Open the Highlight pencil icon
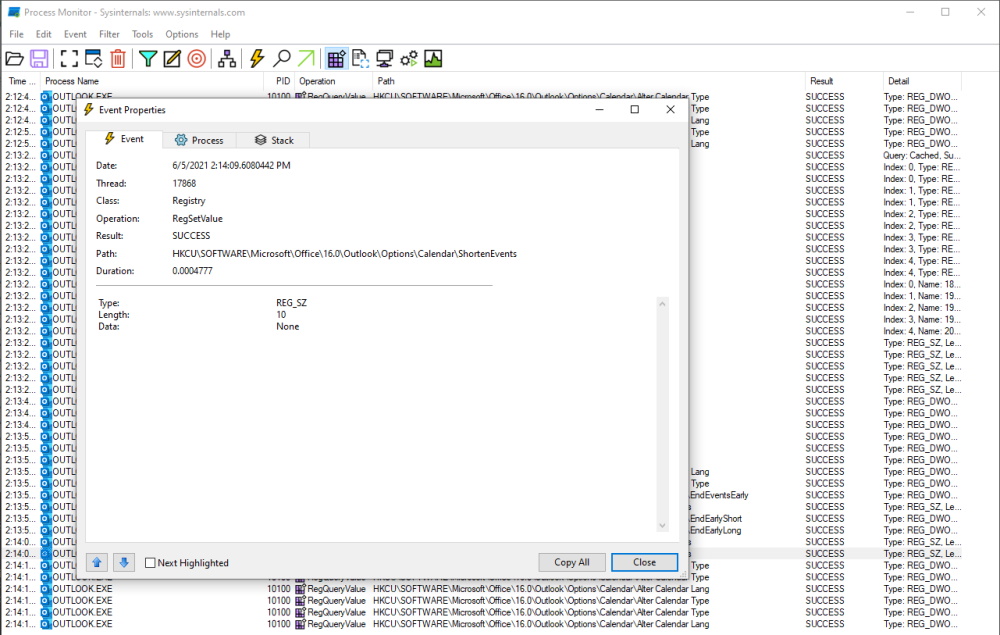Viewport: 1000px width, 635px height. 172,59
